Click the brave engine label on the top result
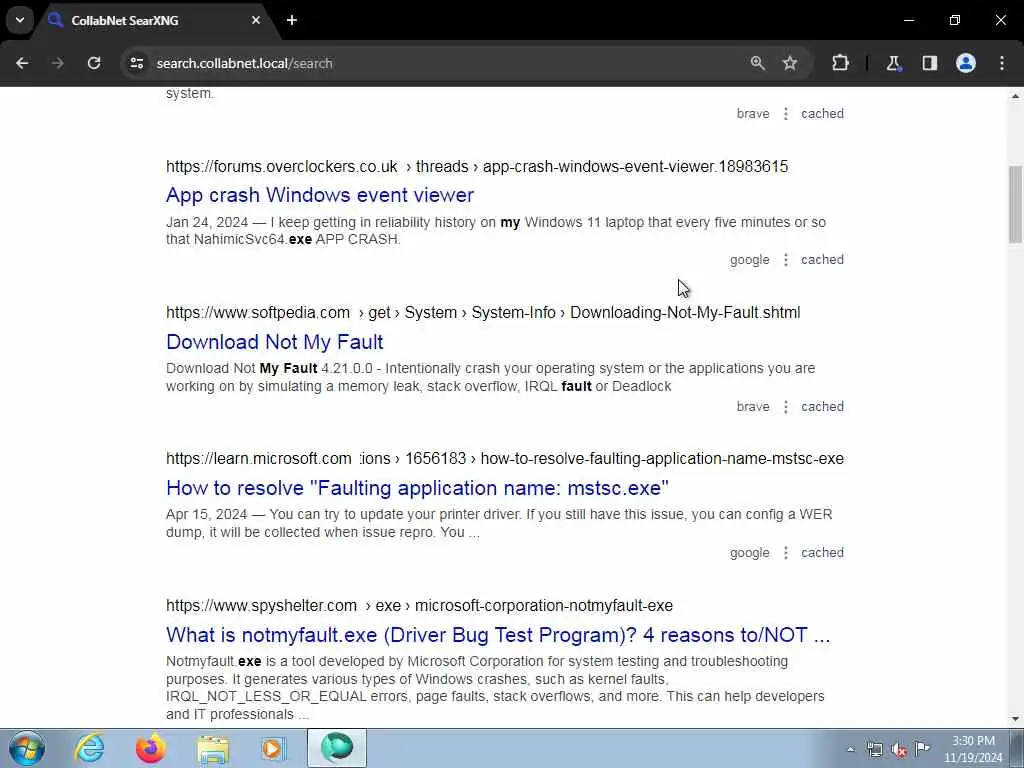This screenshot has width=1024, height=768. 753,114
